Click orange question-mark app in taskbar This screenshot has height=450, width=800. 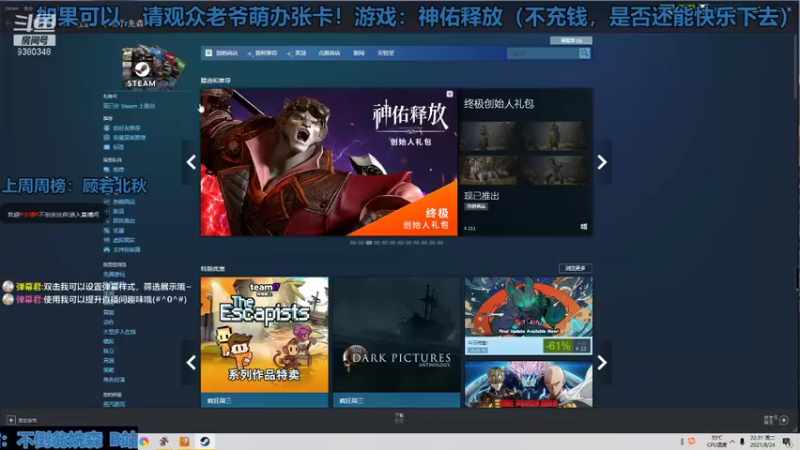pyautogui.click(x=184, y=442)
